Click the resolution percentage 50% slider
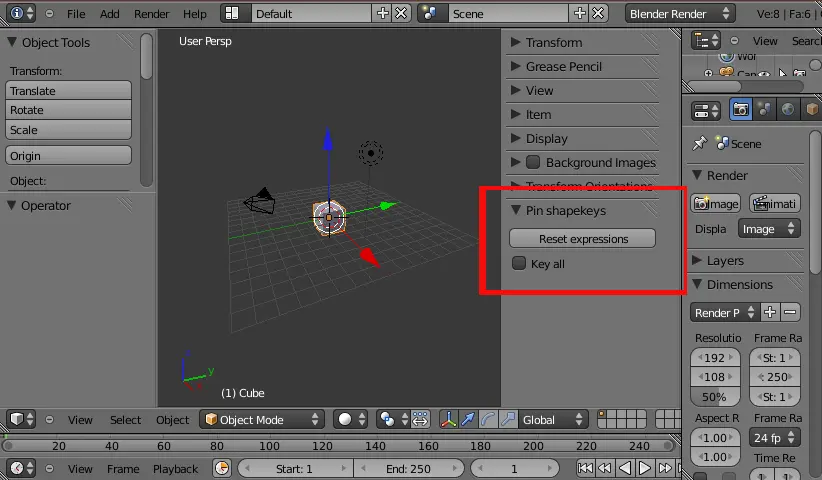This screenshot has height=480, width=822. 714,396
